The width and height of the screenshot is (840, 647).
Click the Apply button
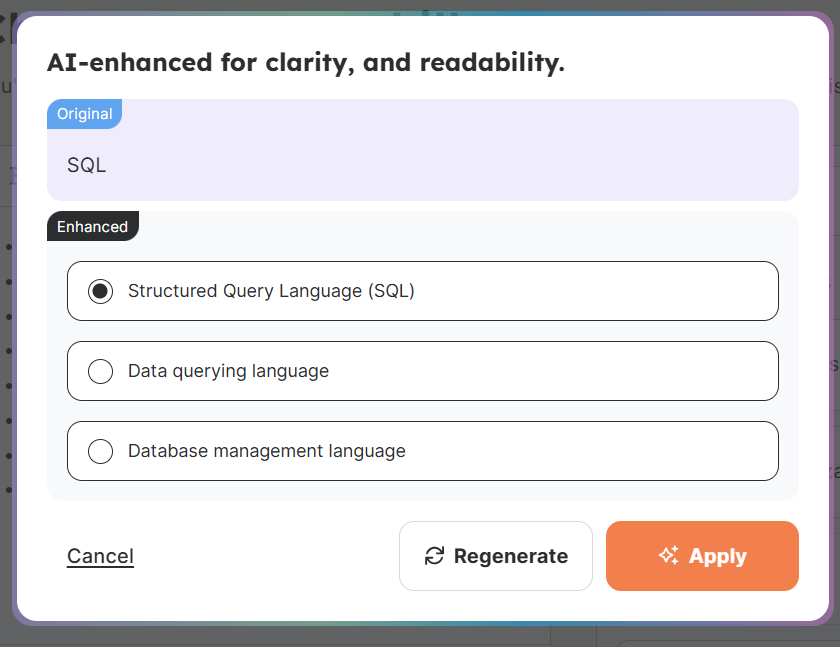tap(702, 556)
